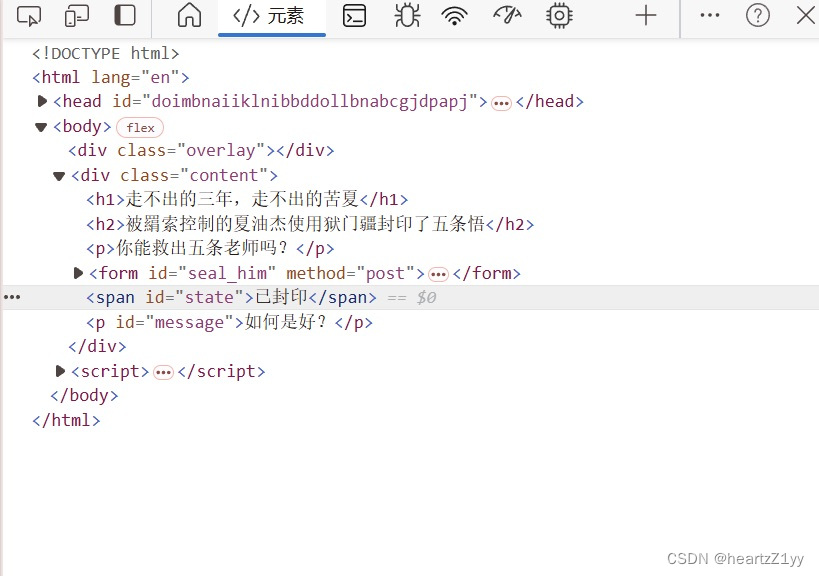The height and width of the screenshot is (576, 819).
Task: Select the div class overlay node
Action: coord(201,150)
